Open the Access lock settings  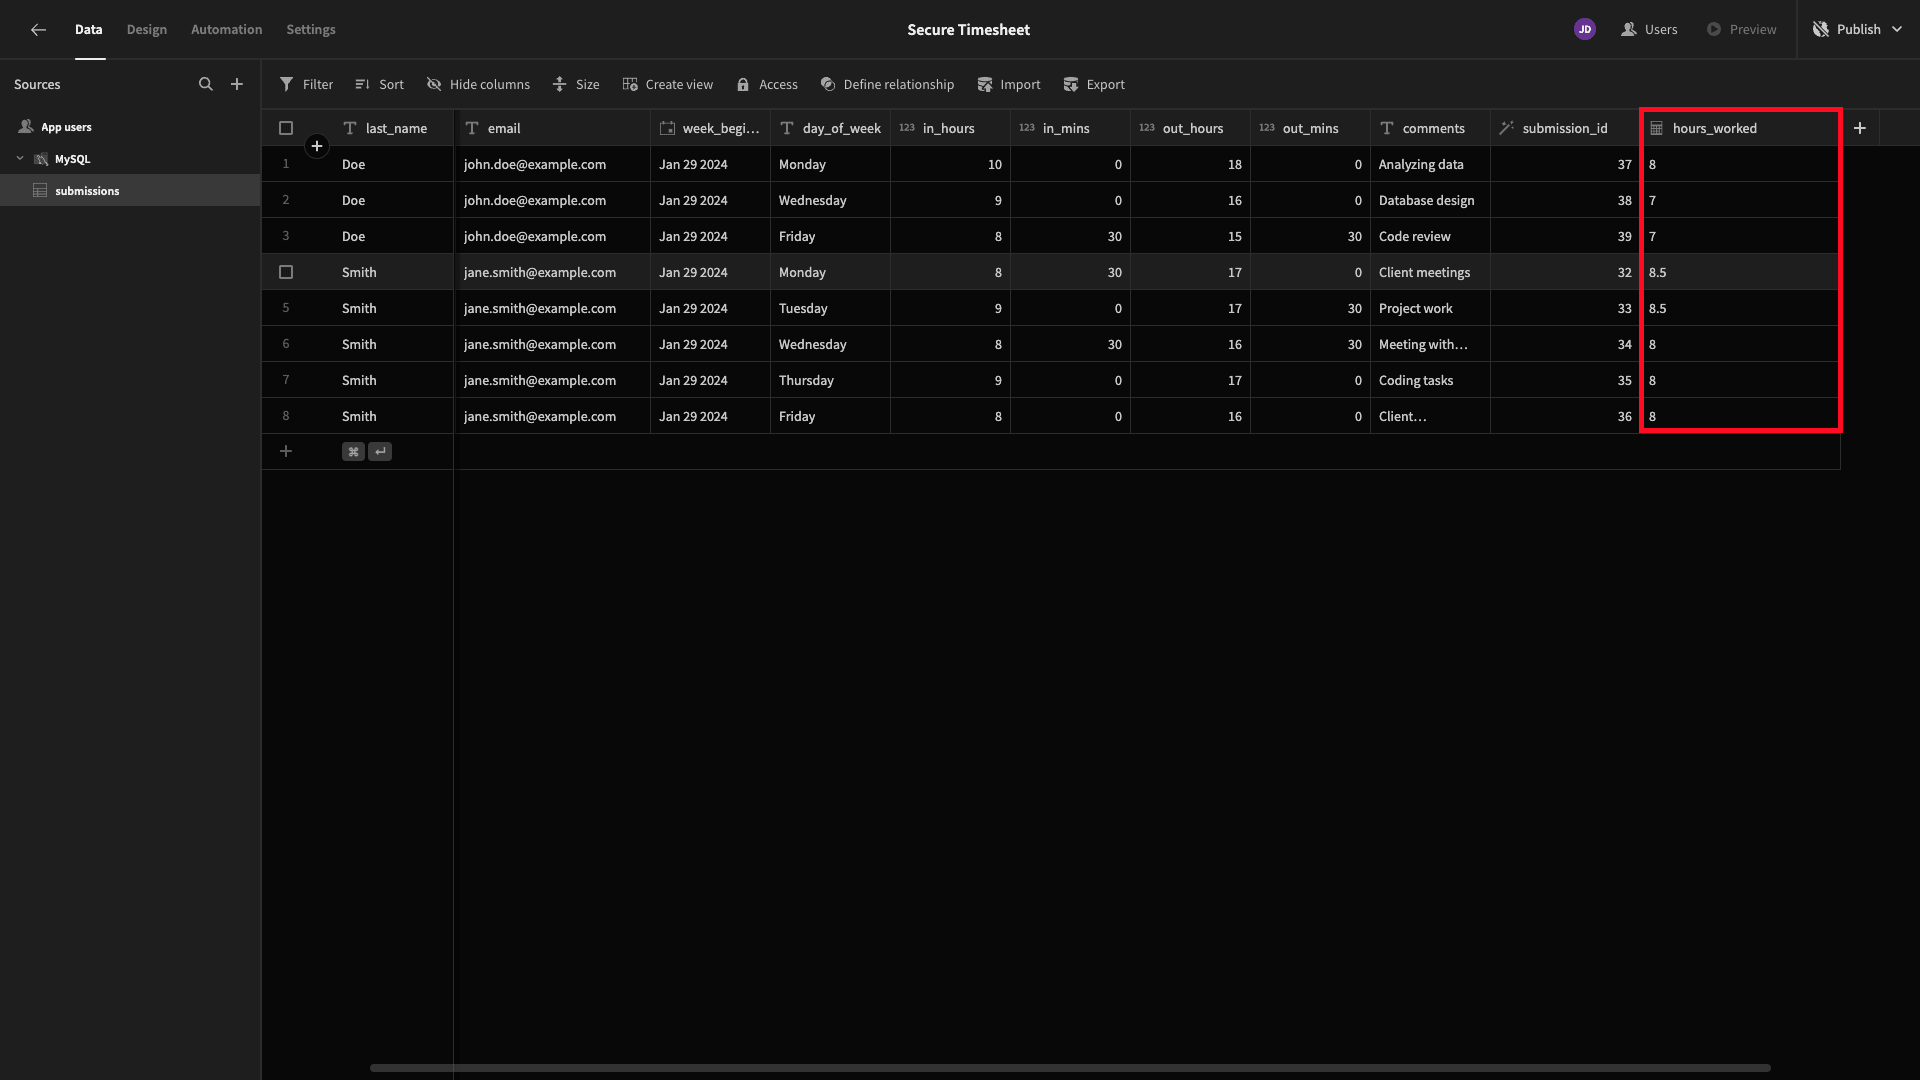click(x=767, y=84)
